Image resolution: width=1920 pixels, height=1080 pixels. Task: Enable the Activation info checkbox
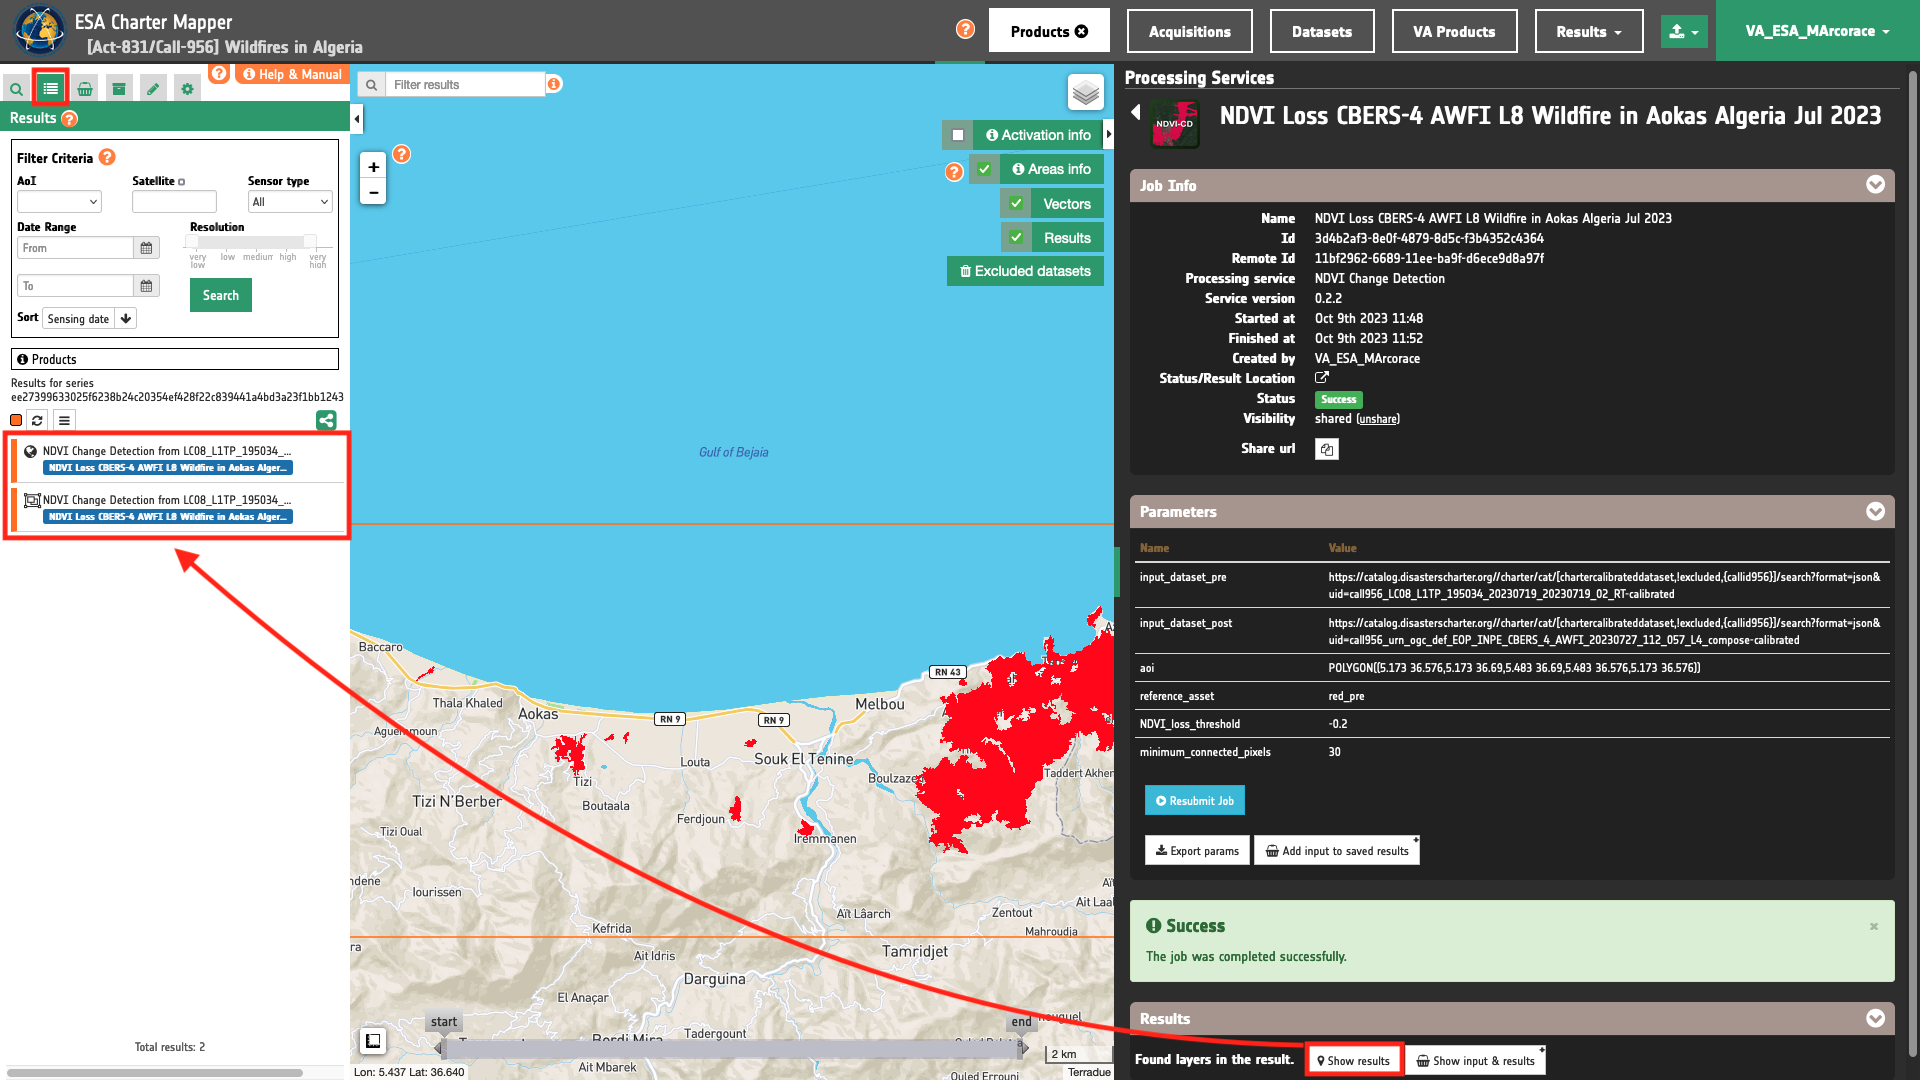point(958,135)
